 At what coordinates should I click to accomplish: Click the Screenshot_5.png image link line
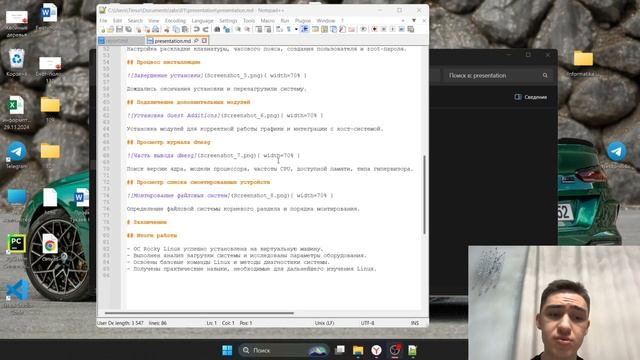tap(217, 76)
